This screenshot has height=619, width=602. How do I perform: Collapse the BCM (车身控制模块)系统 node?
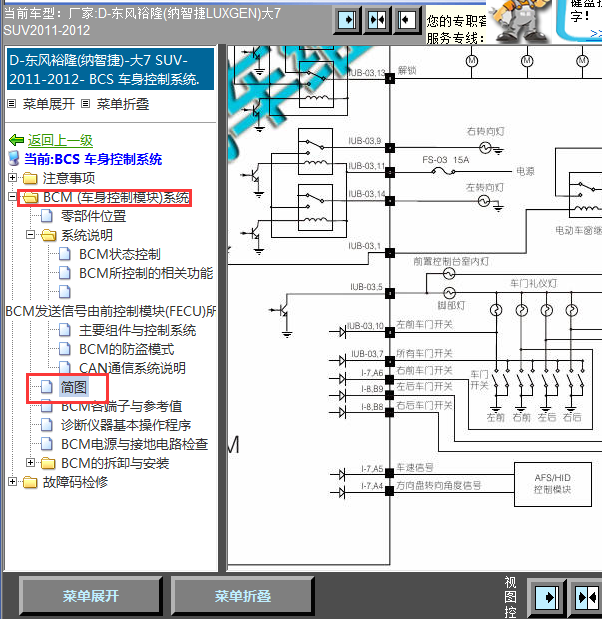pos(12,196)
